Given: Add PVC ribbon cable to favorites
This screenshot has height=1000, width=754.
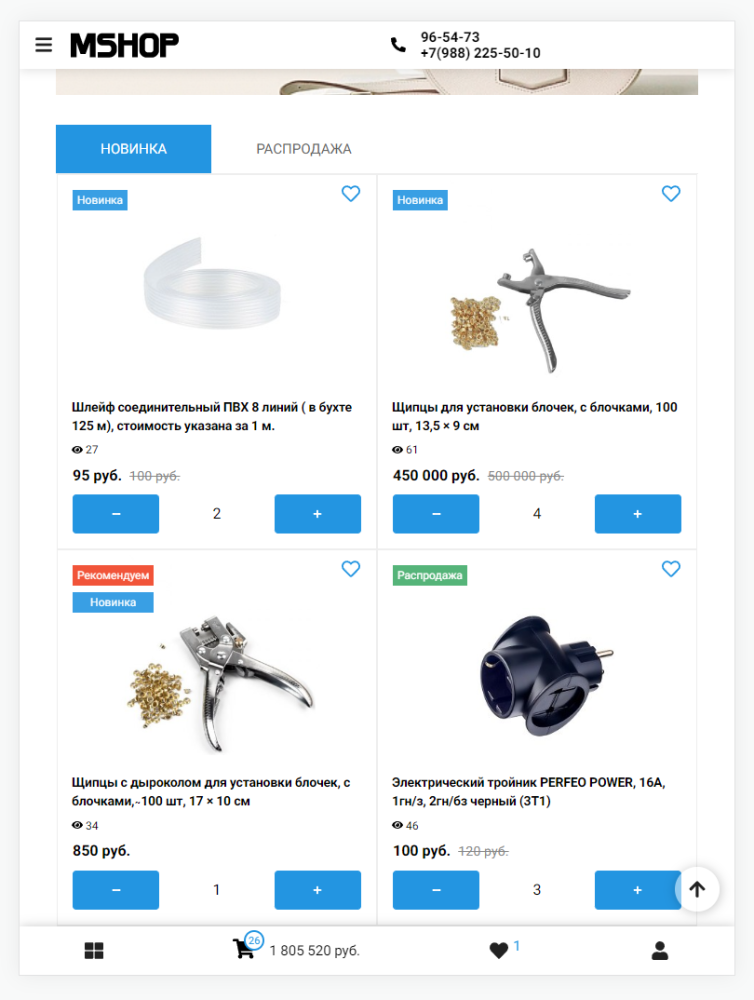Looking at the screenshot, I should (351, 193).
